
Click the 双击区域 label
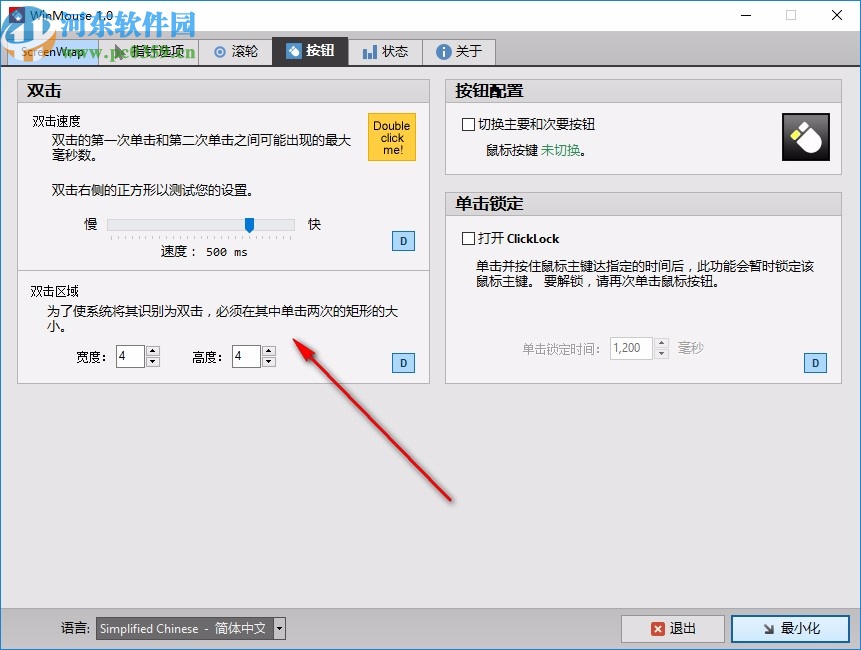coord(54,292)
